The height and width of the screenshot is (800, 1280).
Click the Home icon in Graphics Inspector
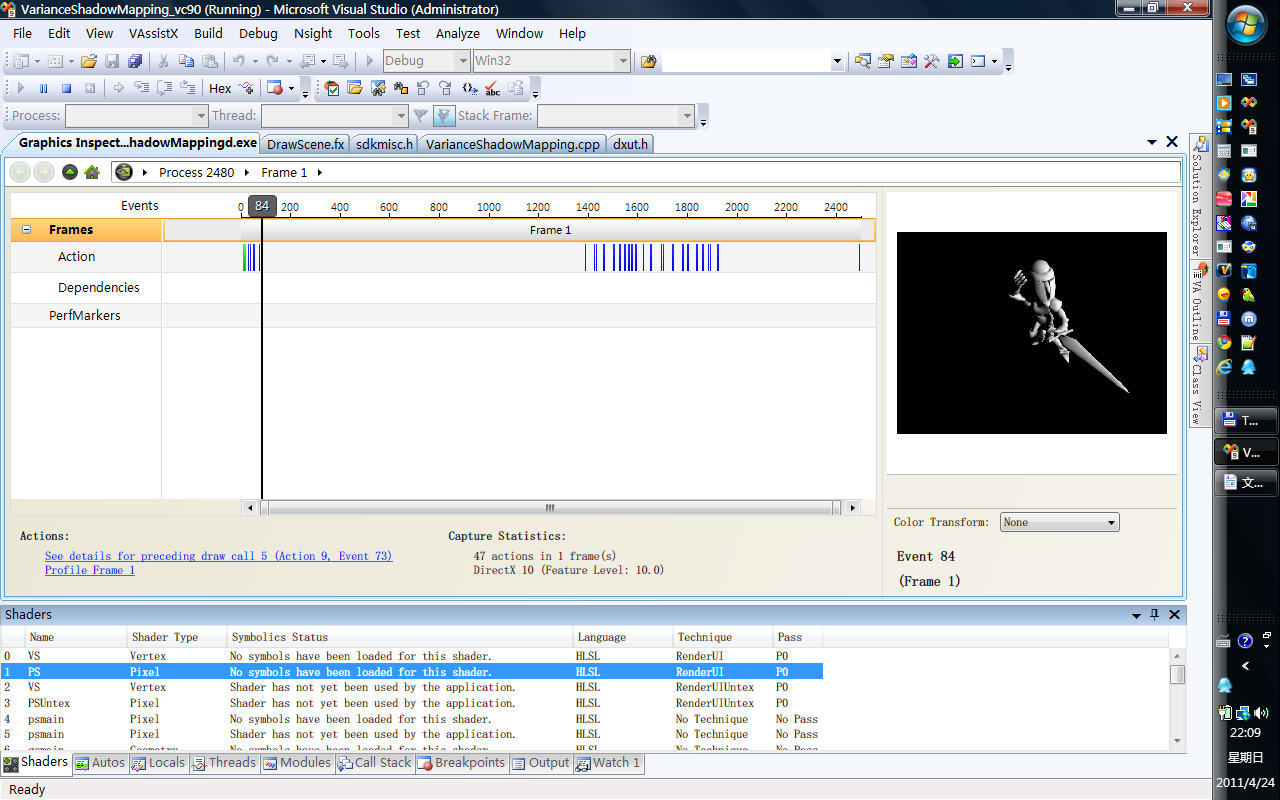92,172
